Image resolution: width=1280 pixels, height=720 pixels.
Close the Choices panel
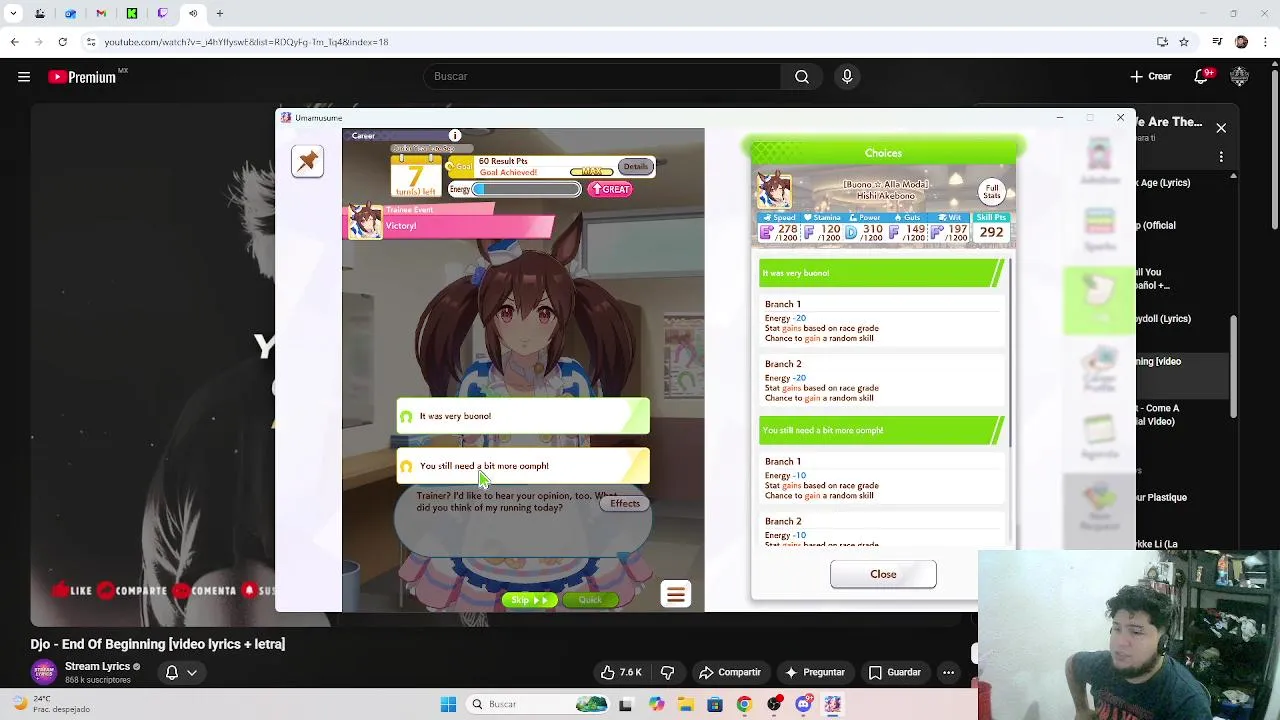click(883, 574)
